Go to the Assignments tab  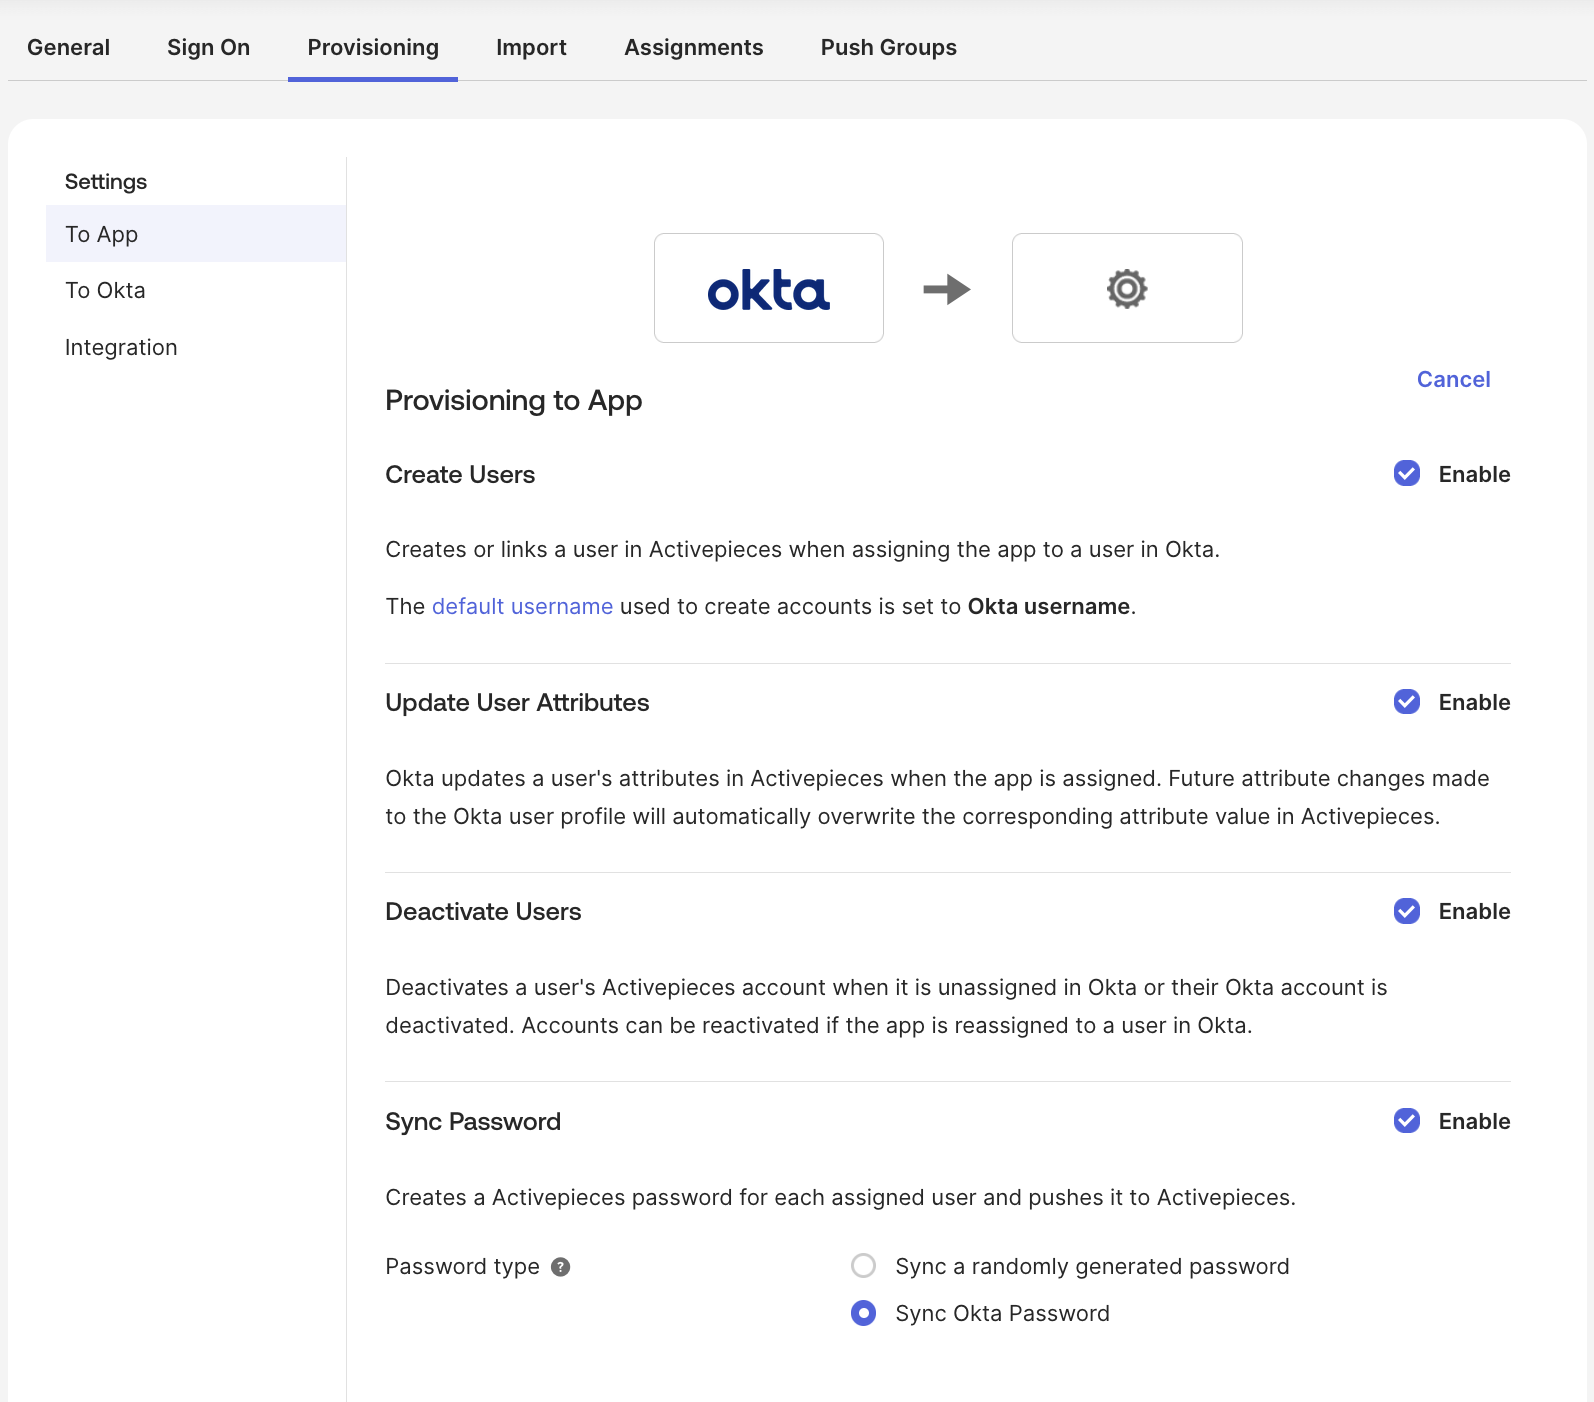[693, 47]
